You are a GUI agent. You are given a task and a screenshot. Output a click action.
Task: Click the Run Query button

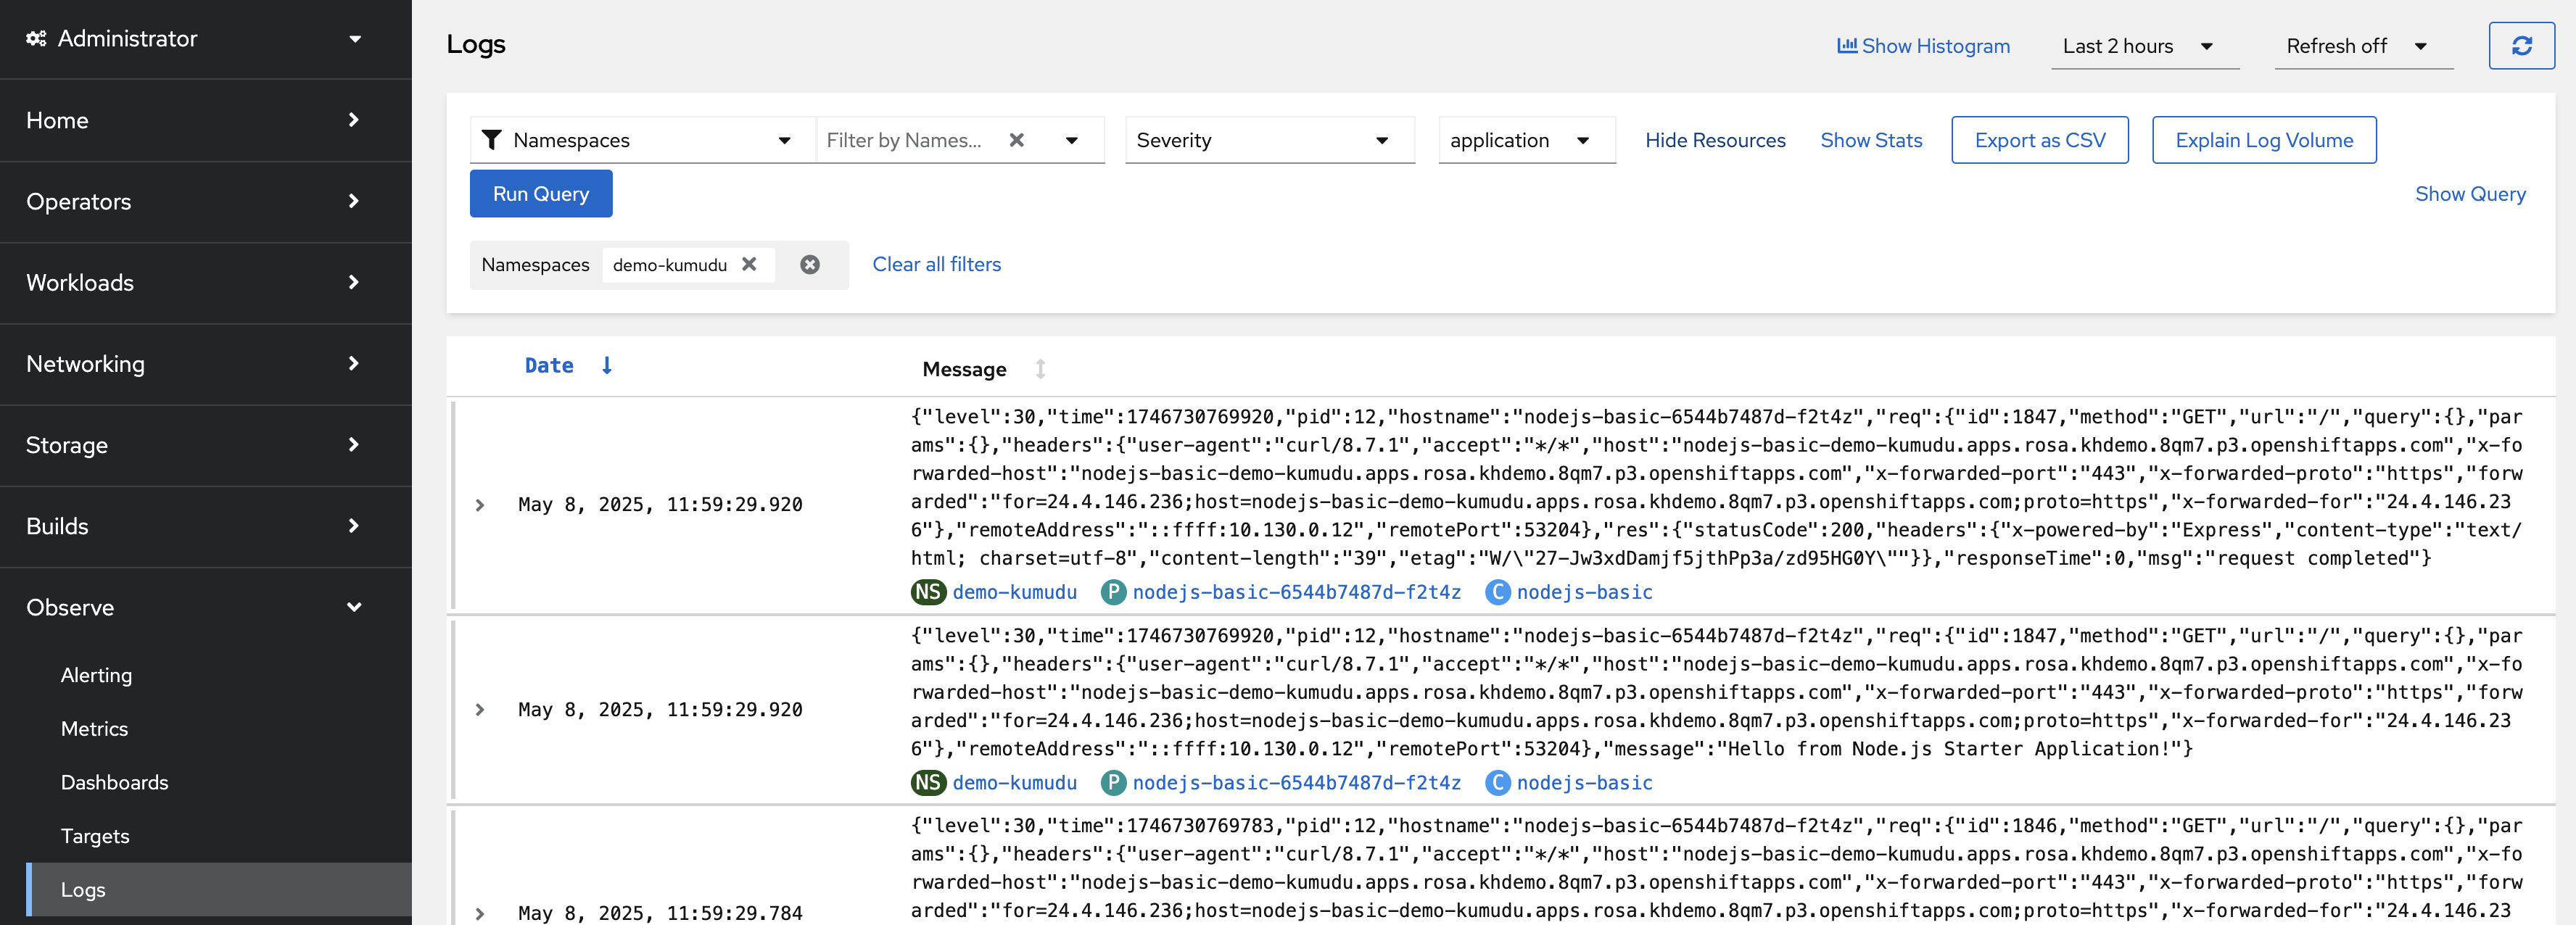pos(540,193)
